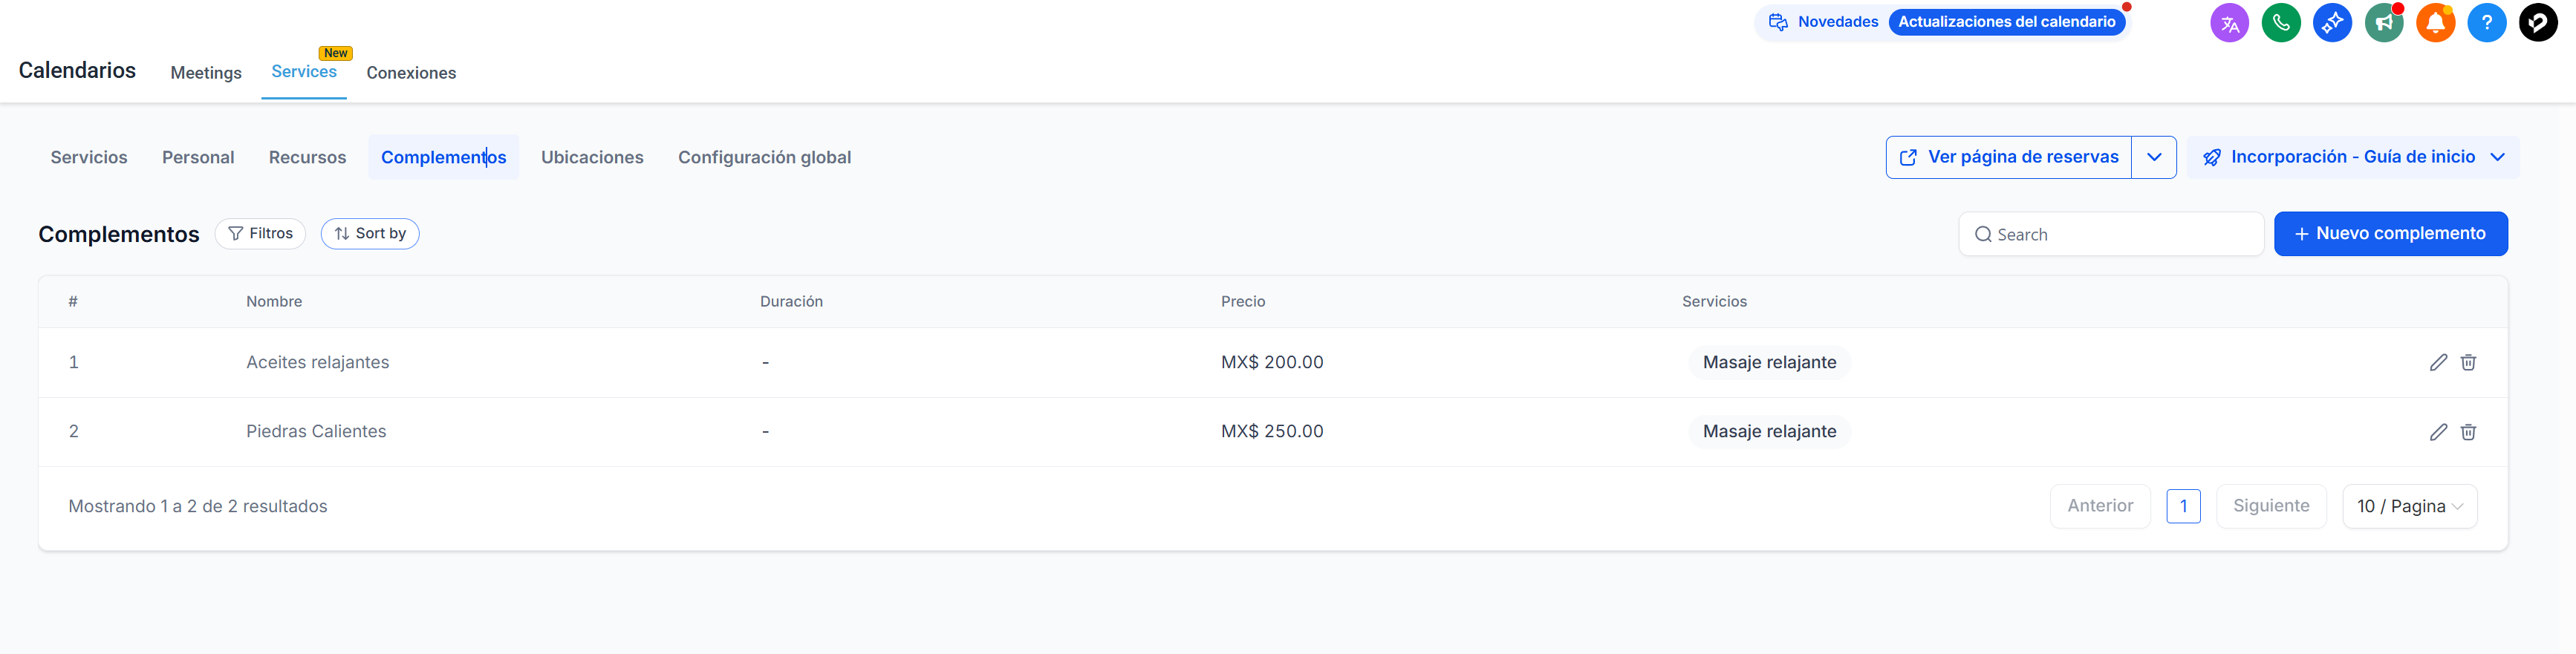This screenshot has height=654, width=2576.
Task: Delete the Piedras Calientes complement
Action: coord(2468,432)
